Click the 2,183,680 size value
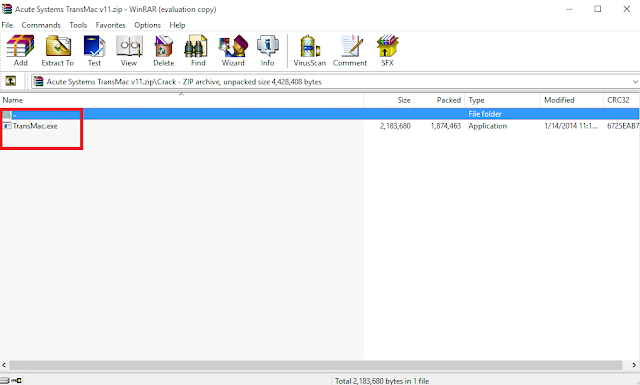This screenshot has height=385, width=640. tap(395, 126)
